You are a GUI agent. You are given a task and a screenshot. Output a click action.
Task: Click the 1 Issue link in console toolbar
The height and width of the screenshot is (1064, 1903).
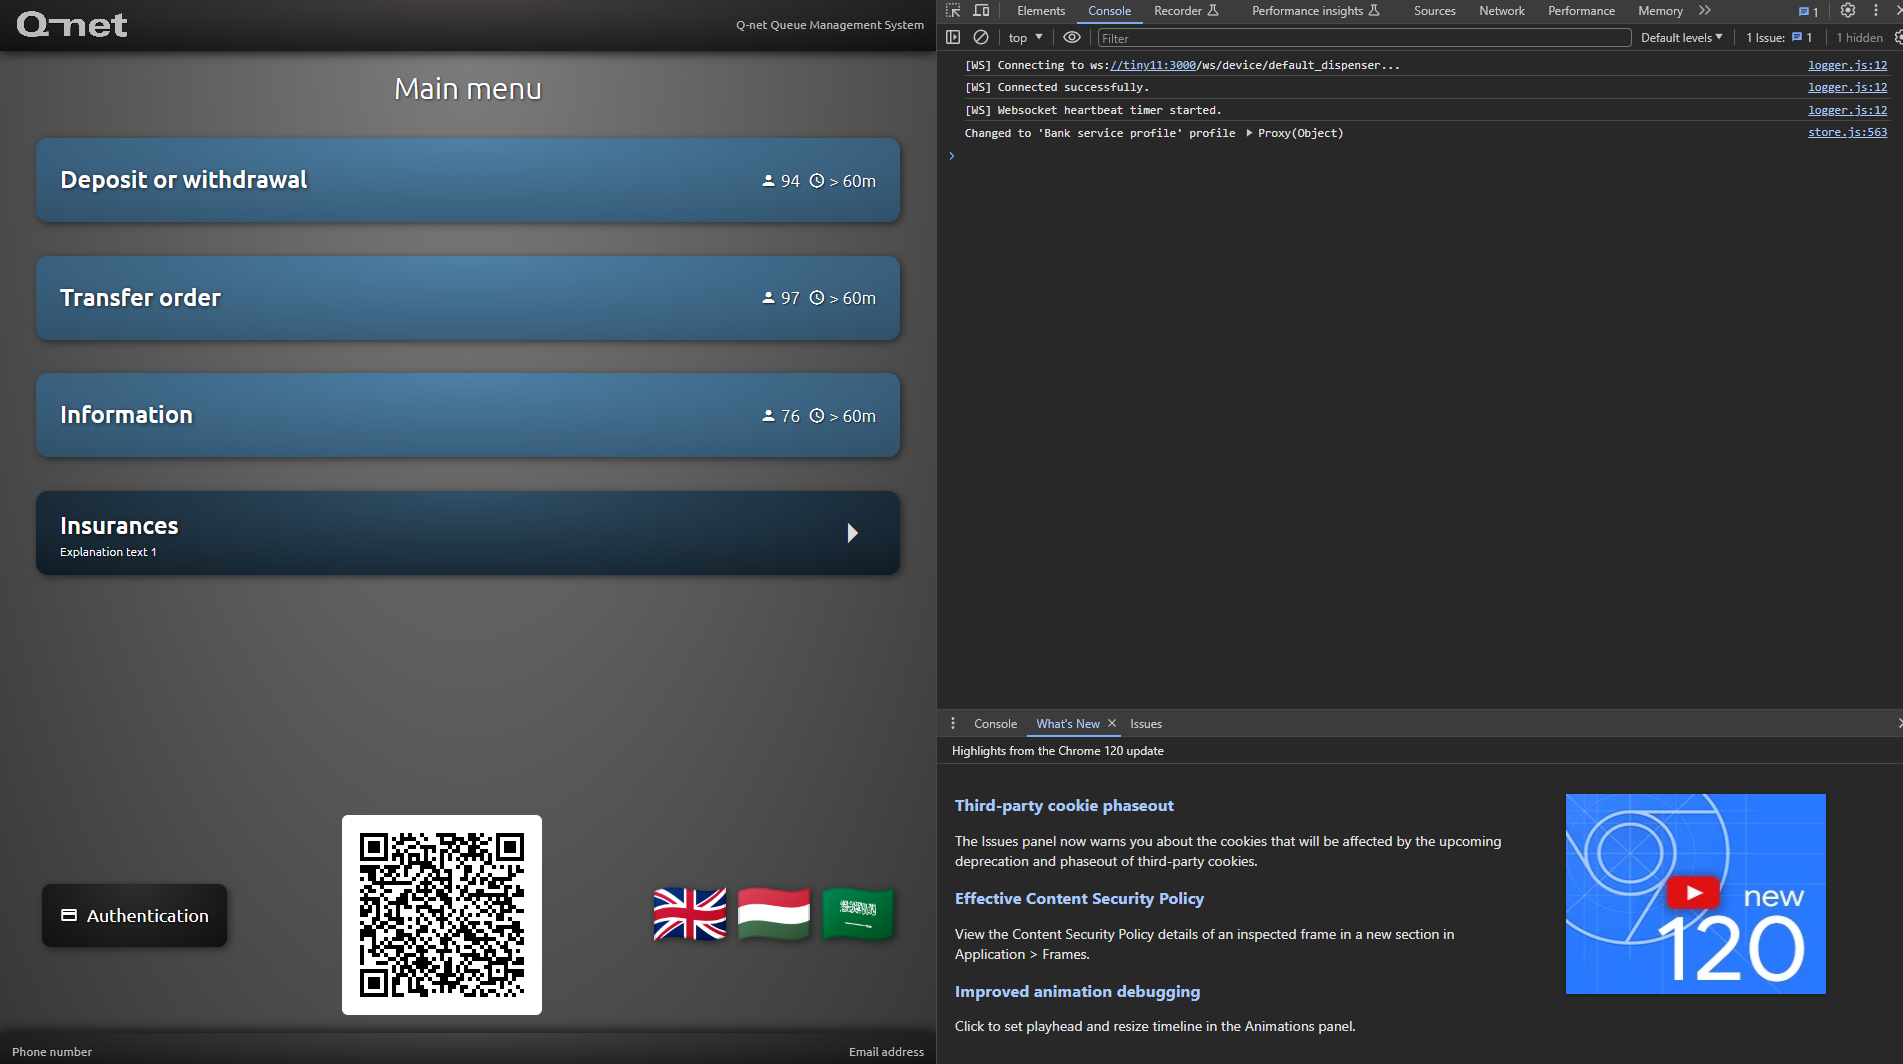point(1779,38)
